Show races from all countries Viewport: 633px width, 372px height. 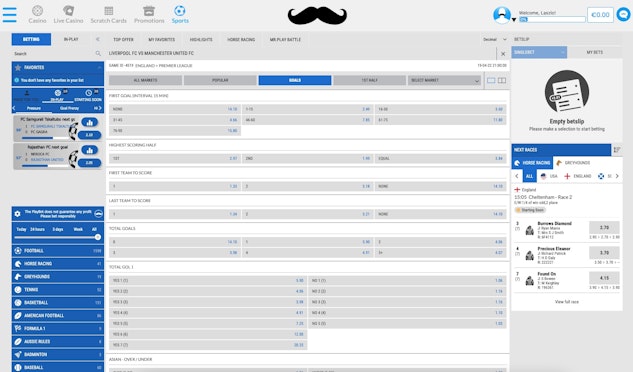(x=529, y=176)
